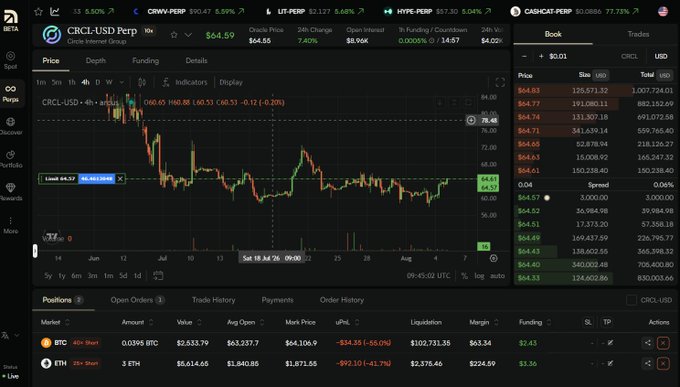Open the Trade History tab

coord(213,300)
